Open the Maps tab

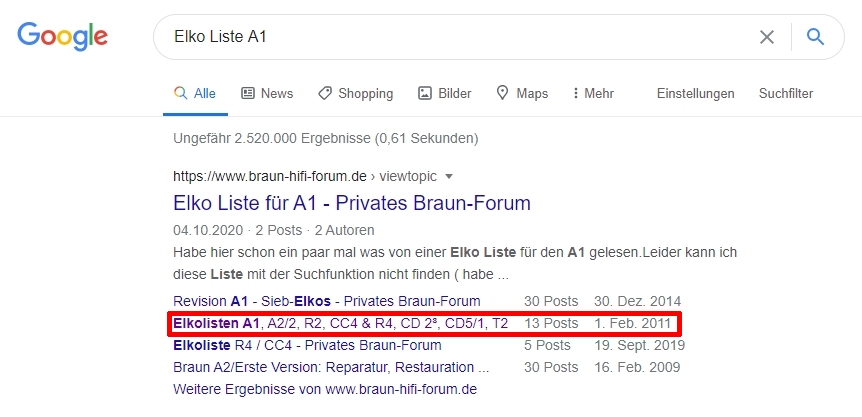point(522,93)
